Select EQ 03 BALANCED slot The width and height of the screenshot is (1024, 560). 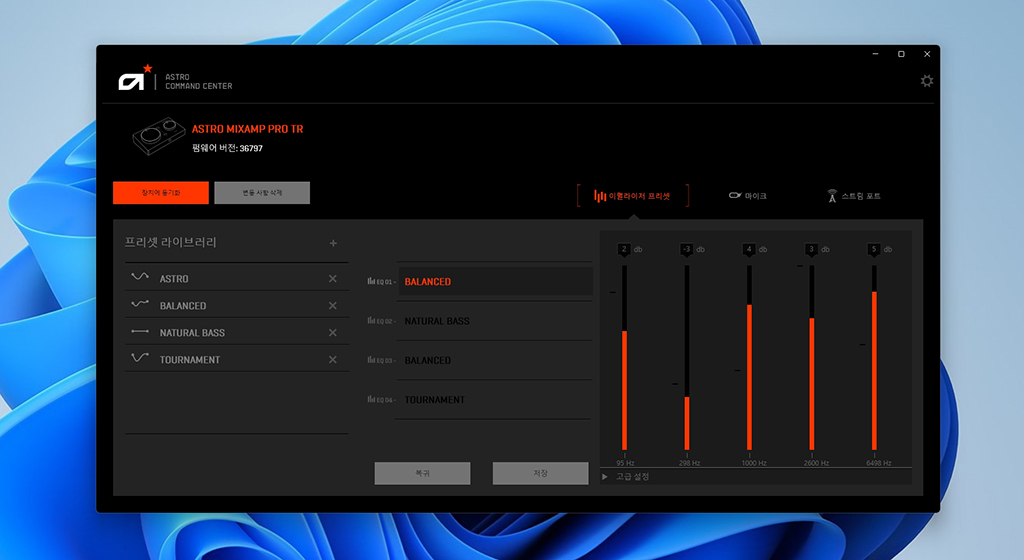click(495, 360)
